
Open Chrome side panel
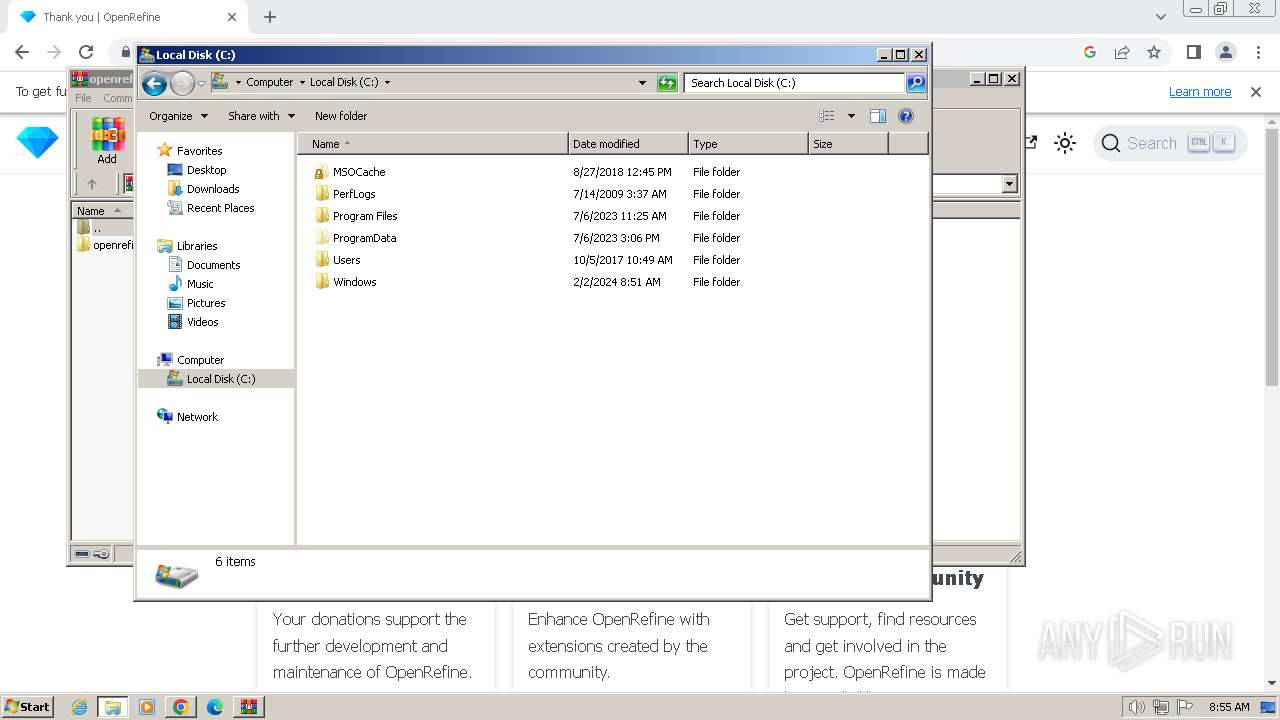tap(1193, 52)
